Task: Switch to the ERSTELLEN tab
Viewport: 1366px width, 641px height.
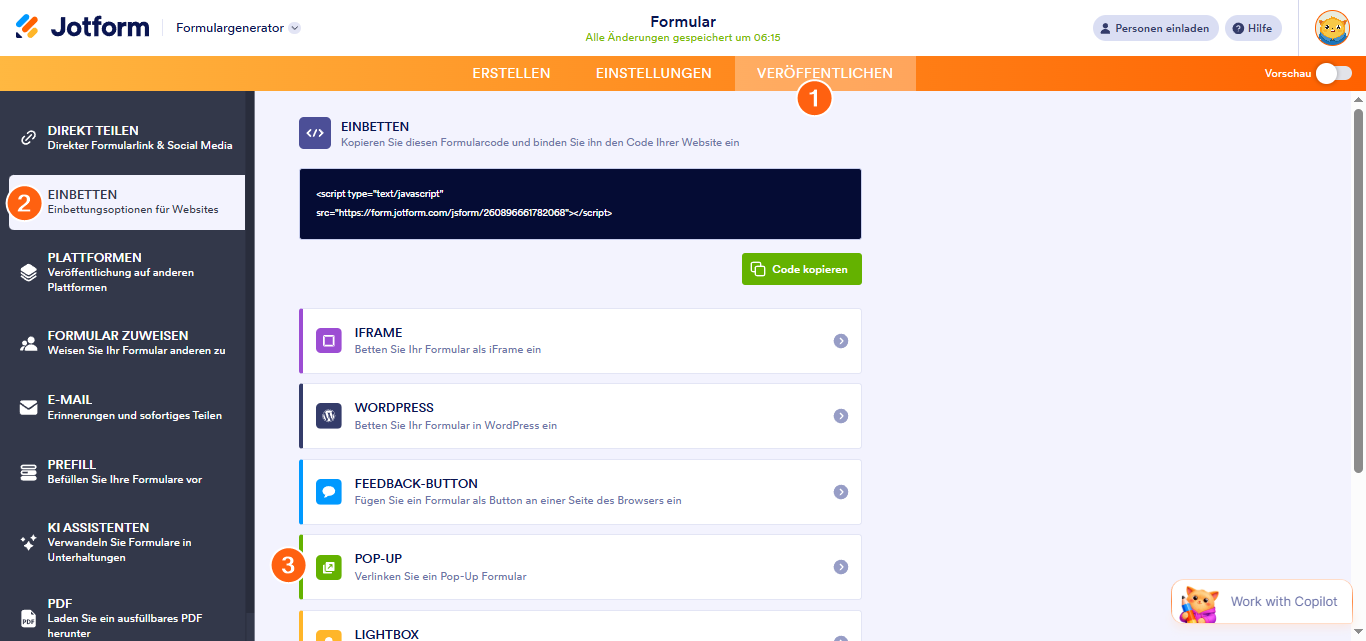Action: pyautogui.click(x=511, y=72)
